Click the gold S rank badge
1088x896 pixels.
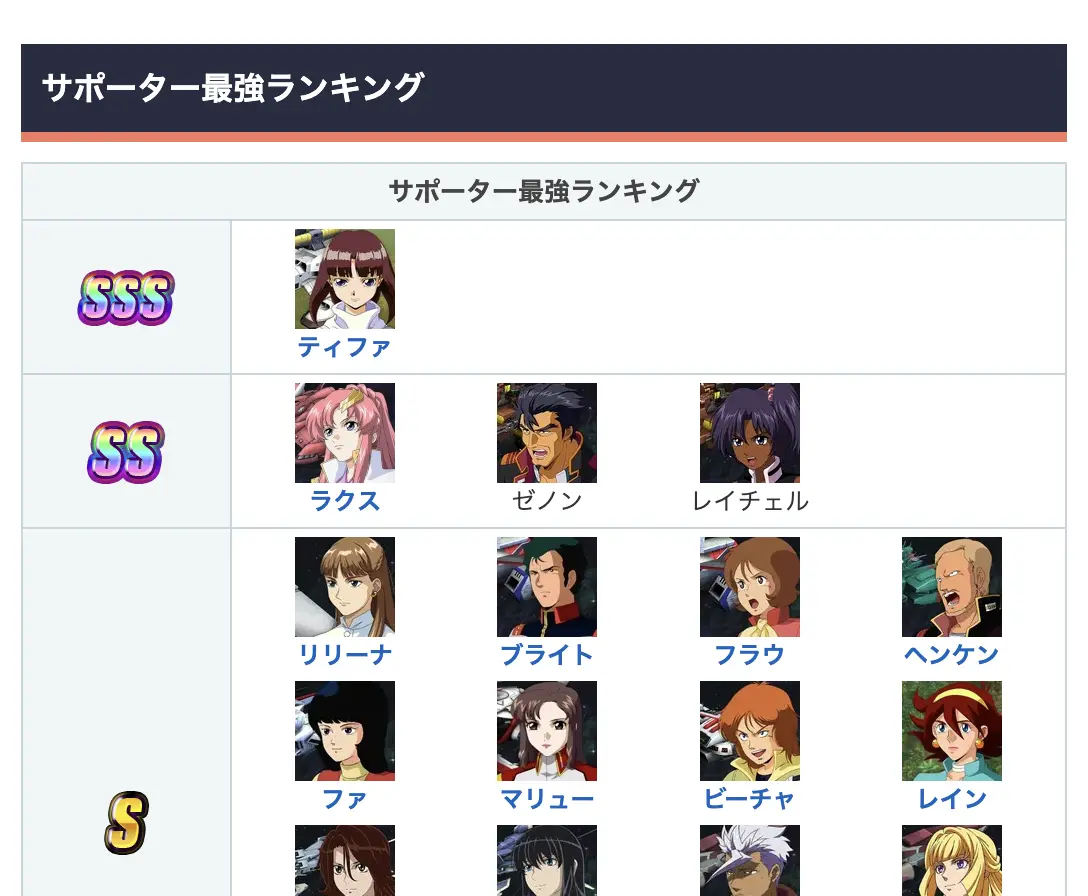click(x=126, y=822)
